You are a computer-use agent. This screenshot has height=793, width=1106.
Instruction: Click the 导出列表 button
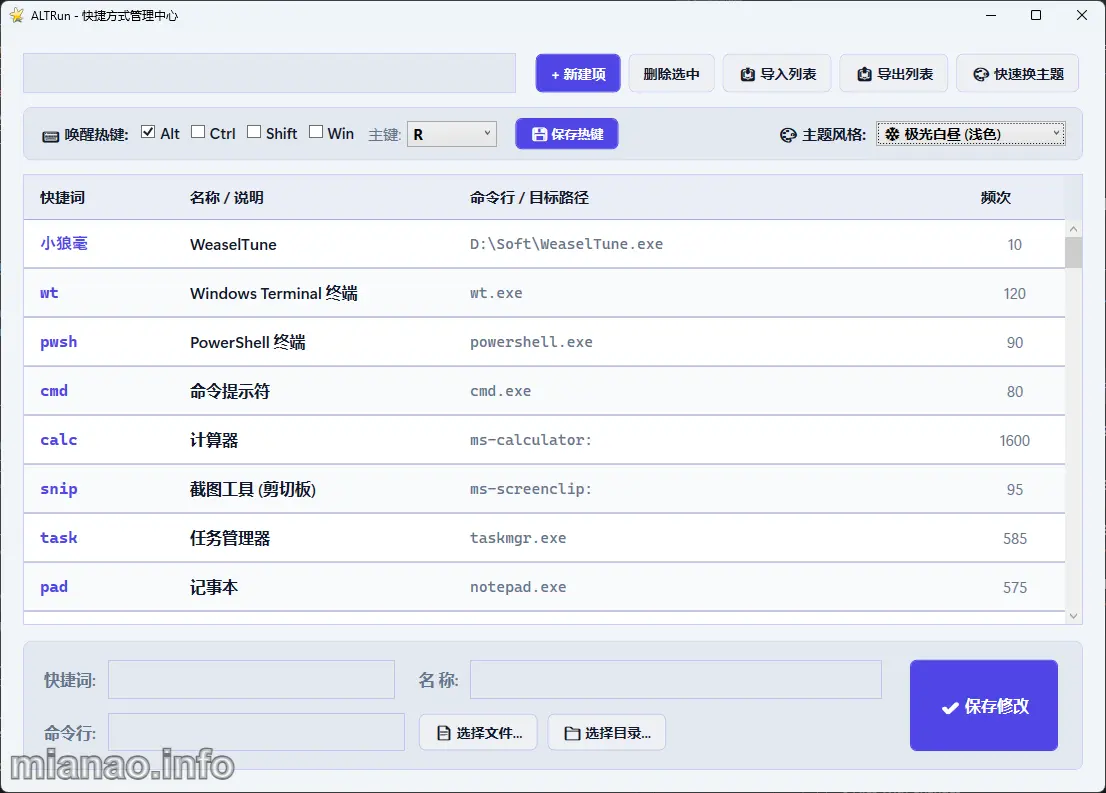click(894, 73)
